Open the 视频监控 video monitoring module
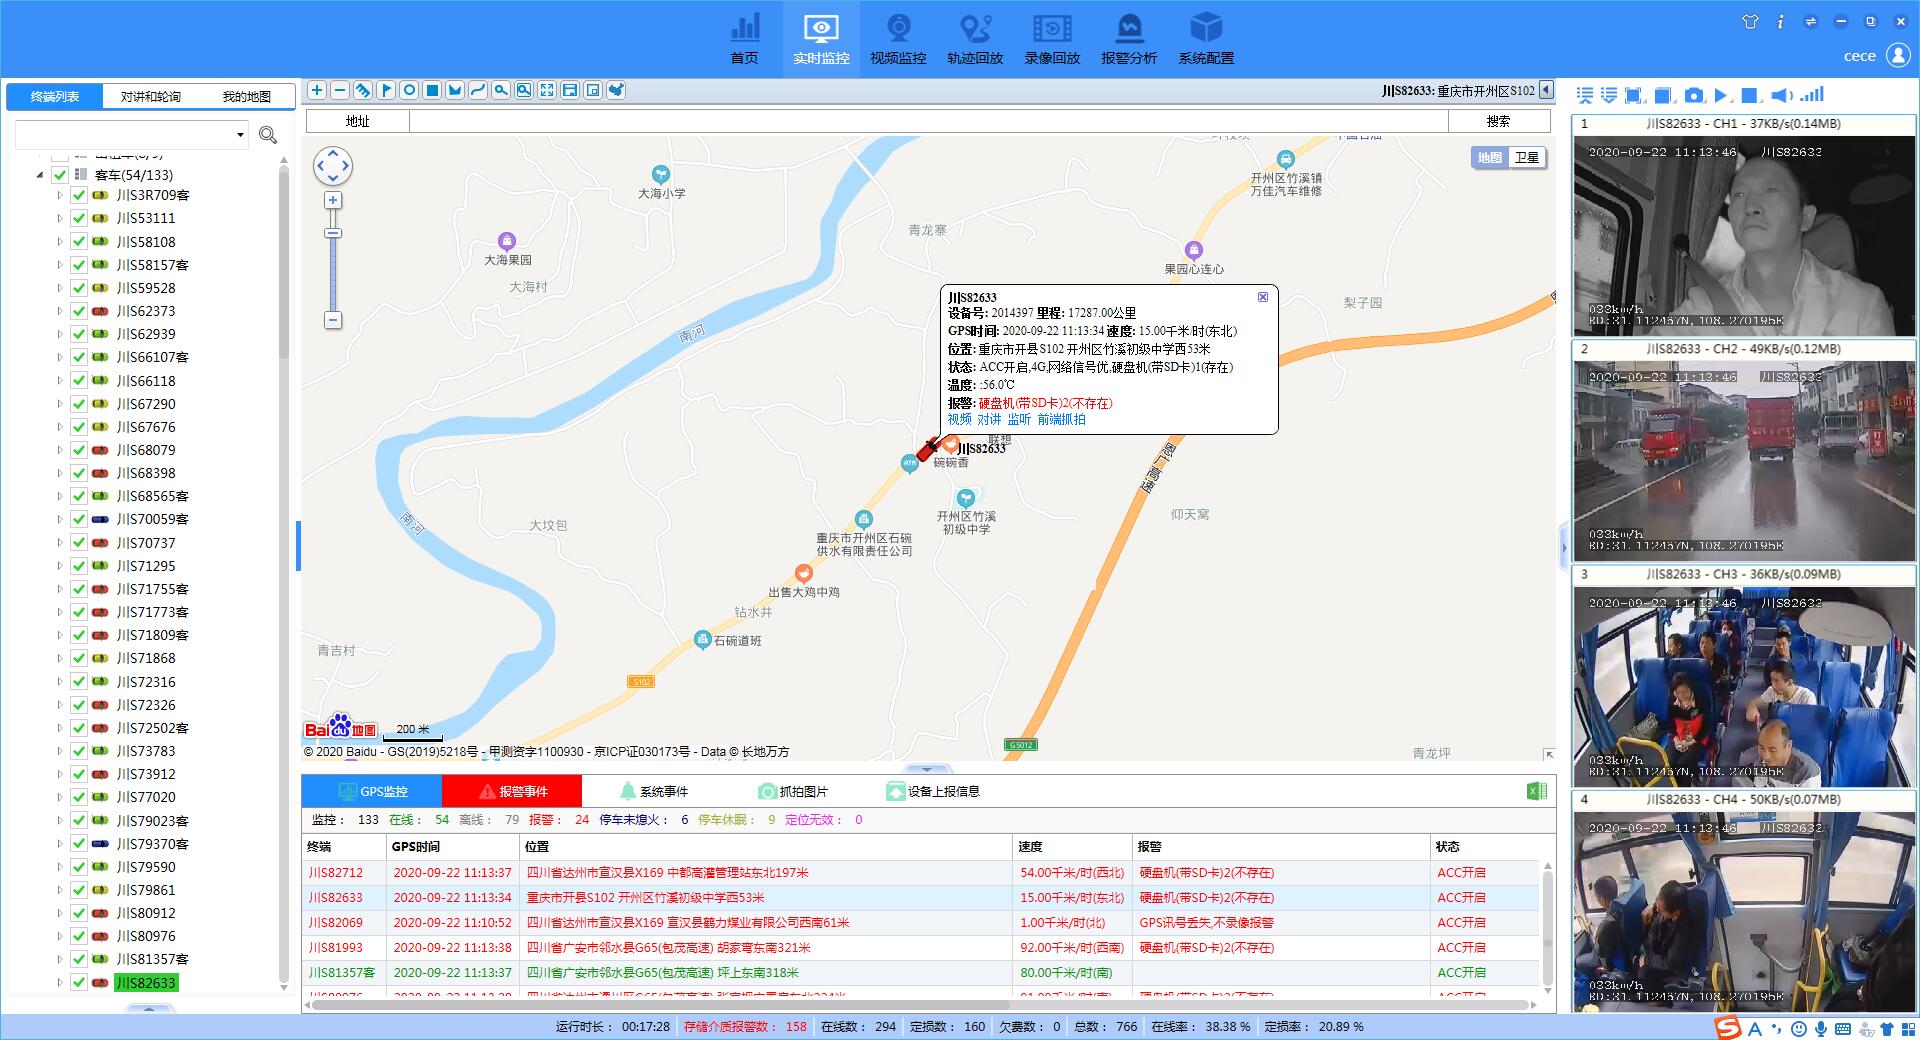The image size is (1920, 1040). (x=898, y=39)
